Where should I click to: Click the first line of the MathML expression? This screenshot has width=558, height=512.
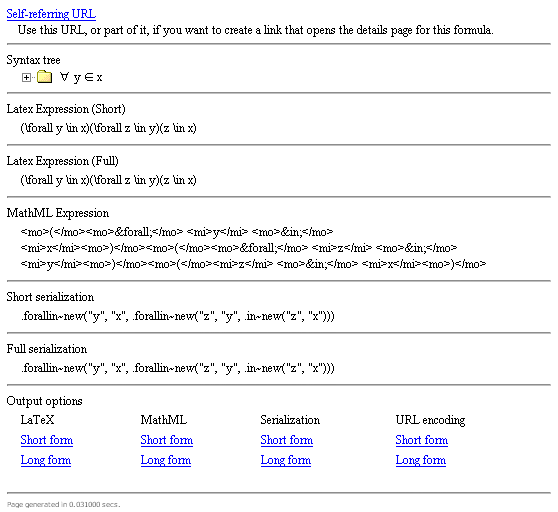(177, 232)
